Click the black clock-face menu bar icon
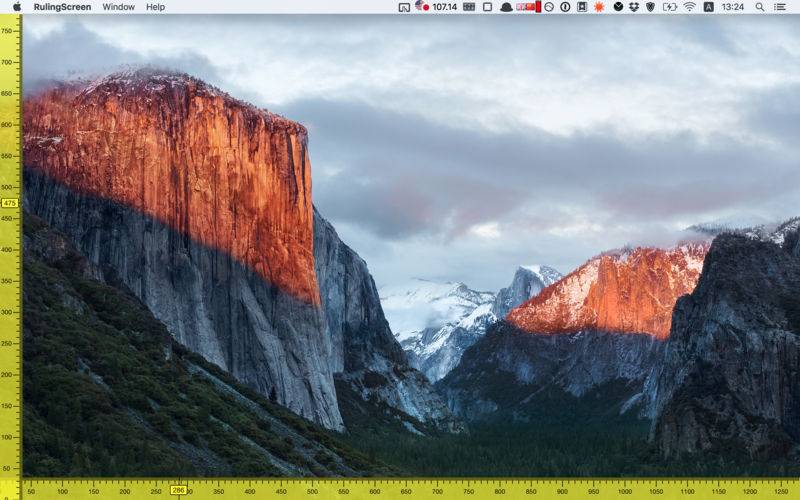The height and width of the screenshot is (500, 800). pyautogui.click(x=618, y=7)
